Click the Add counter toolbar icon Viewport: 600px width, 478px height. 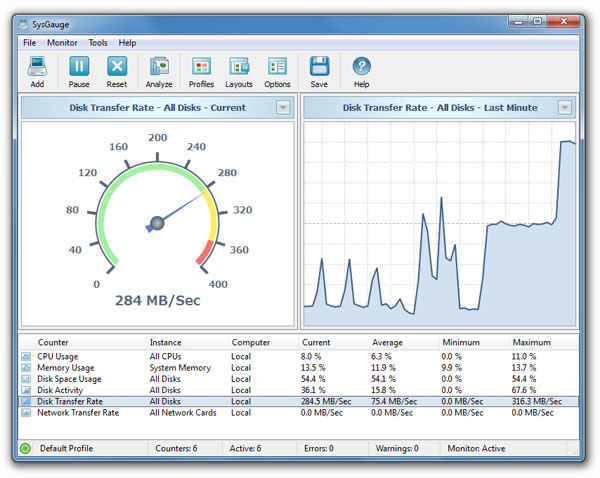[x=37, y=66]
